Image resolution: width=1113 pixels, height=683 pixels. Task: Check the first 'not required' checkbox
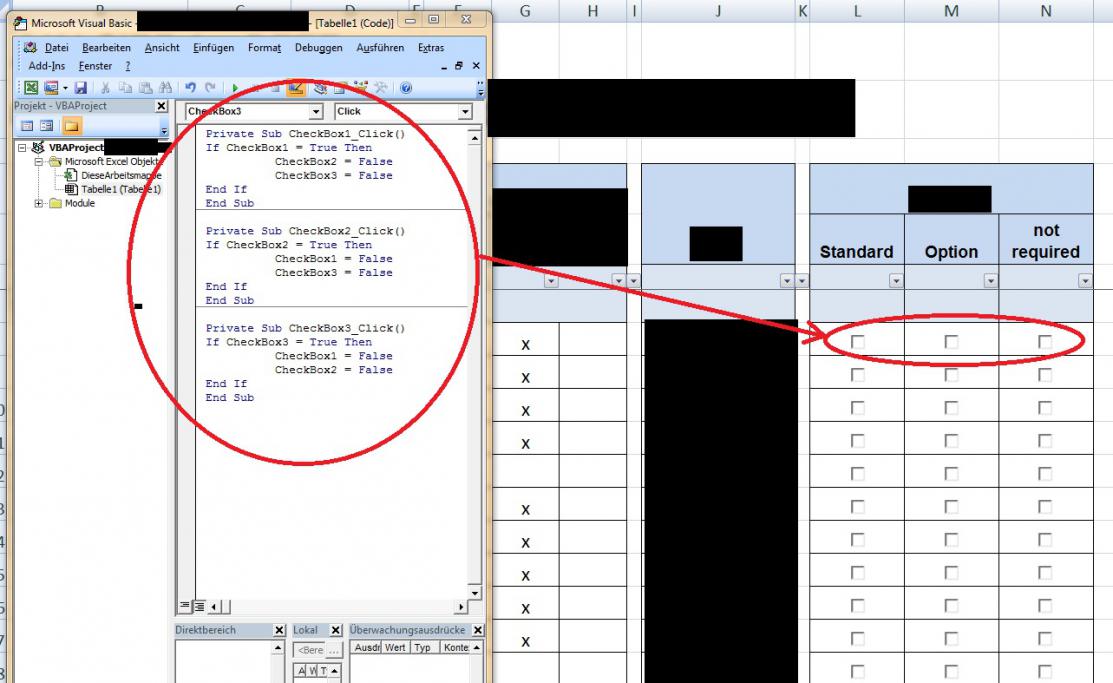click(x=1045, y=343)
